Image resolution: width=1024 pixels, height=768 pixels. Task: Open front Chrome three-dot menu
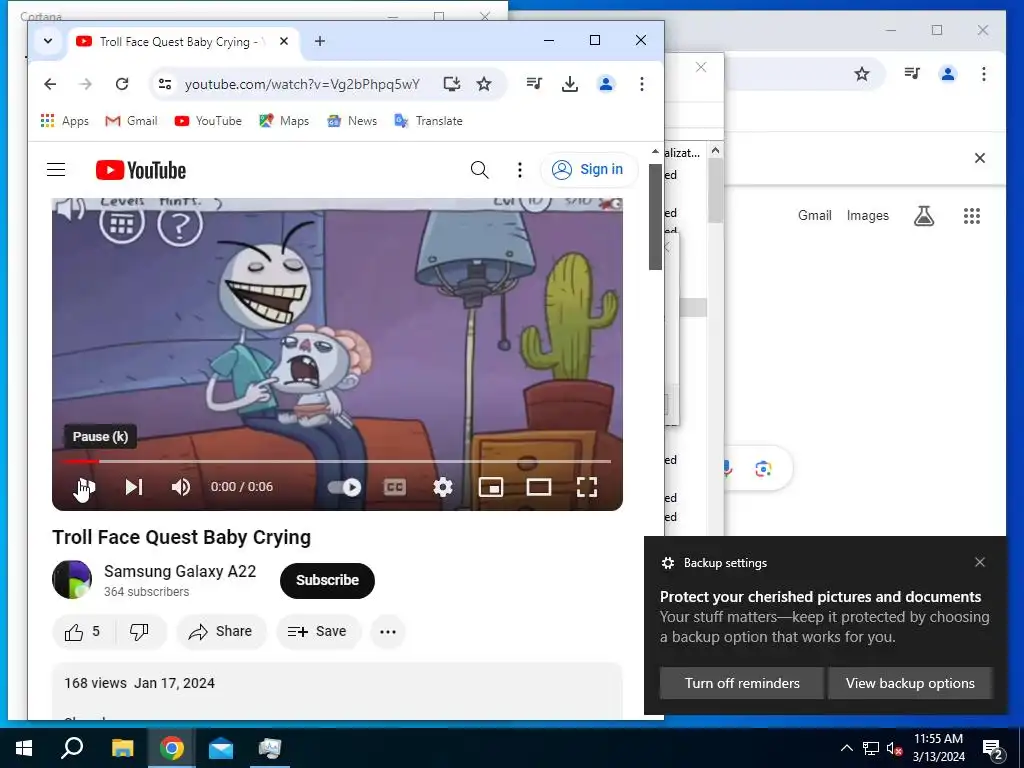tap(642, 84)
